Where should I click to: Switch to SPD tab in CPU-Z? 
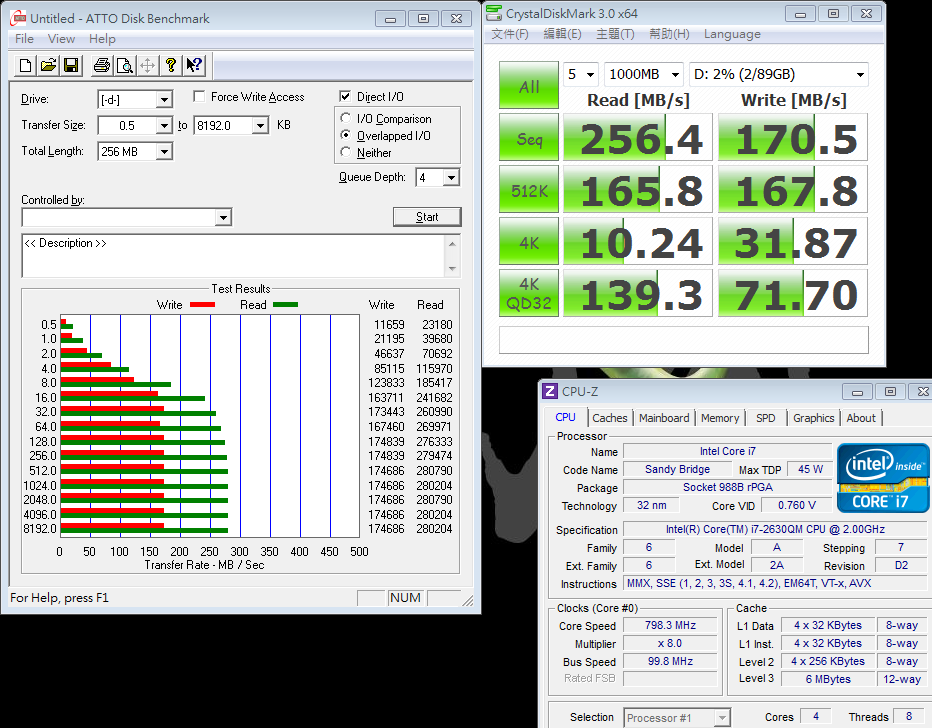coord(766,418)
